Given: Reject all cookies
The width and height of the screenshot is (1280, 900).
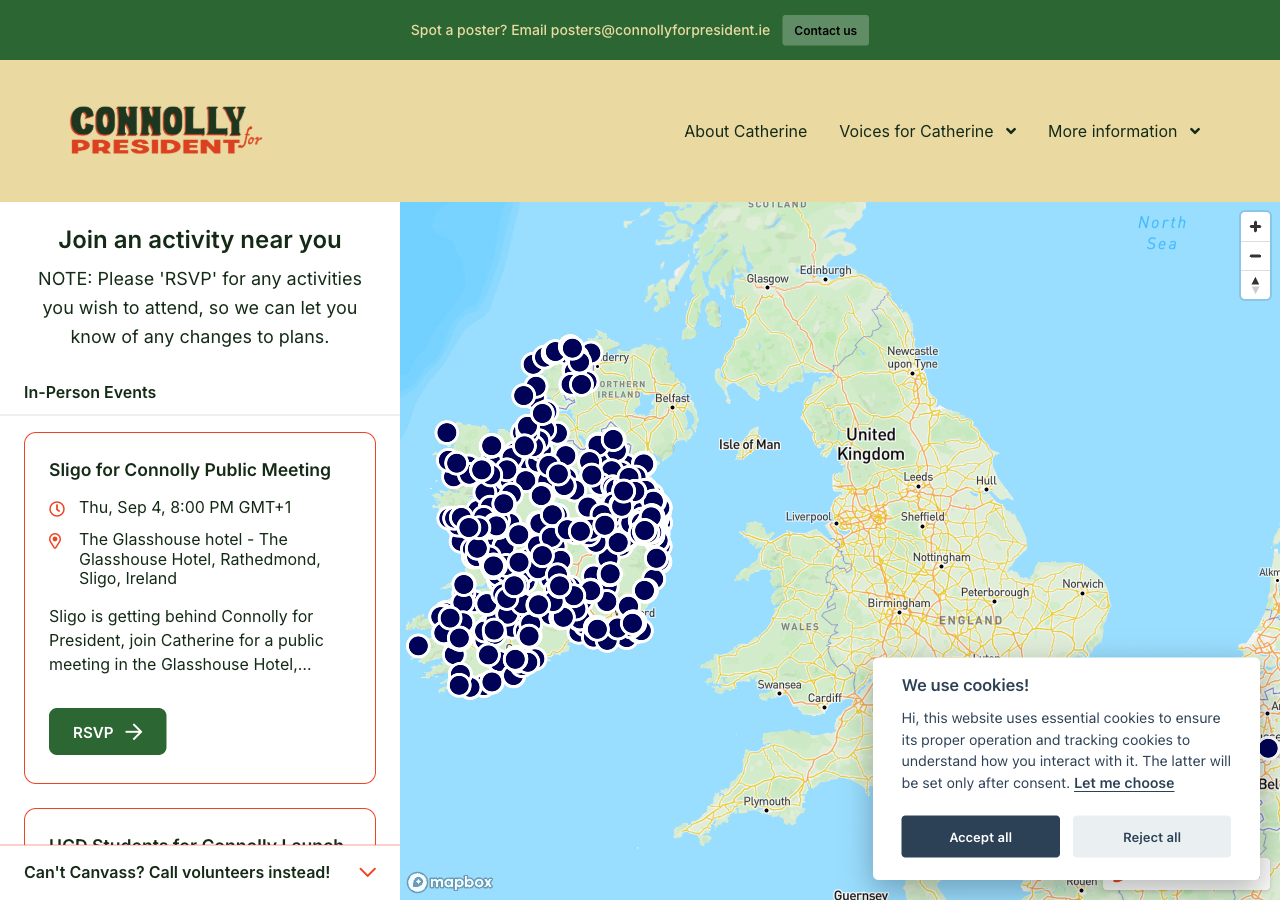Looking at the screenshot, I should [x=1151, y=837].
